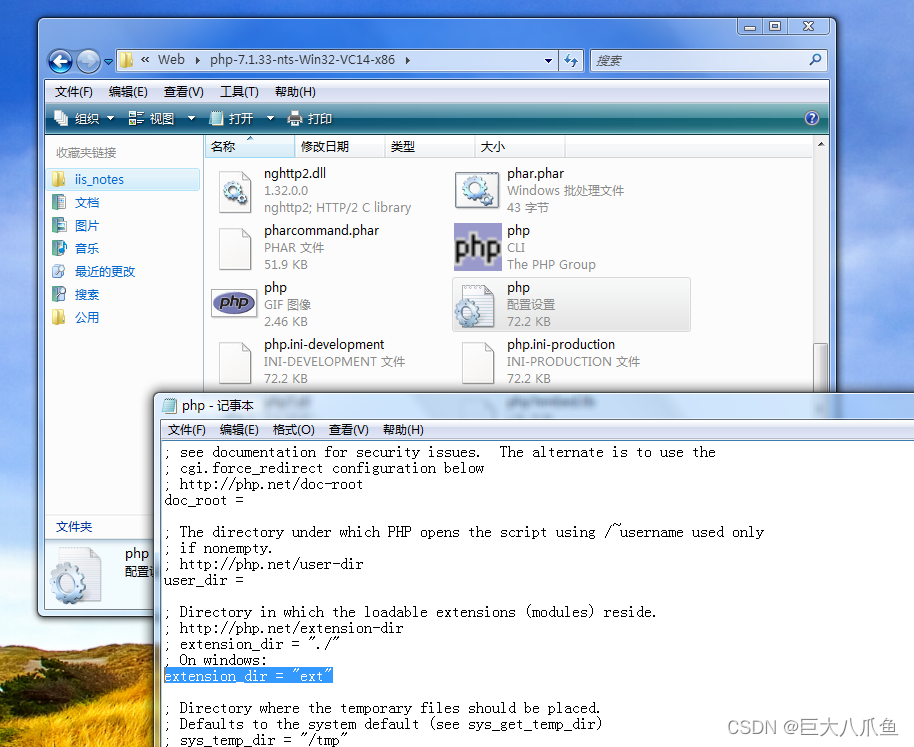
Task: Select php.ini-development file icon
Action: tap(234, 363)
